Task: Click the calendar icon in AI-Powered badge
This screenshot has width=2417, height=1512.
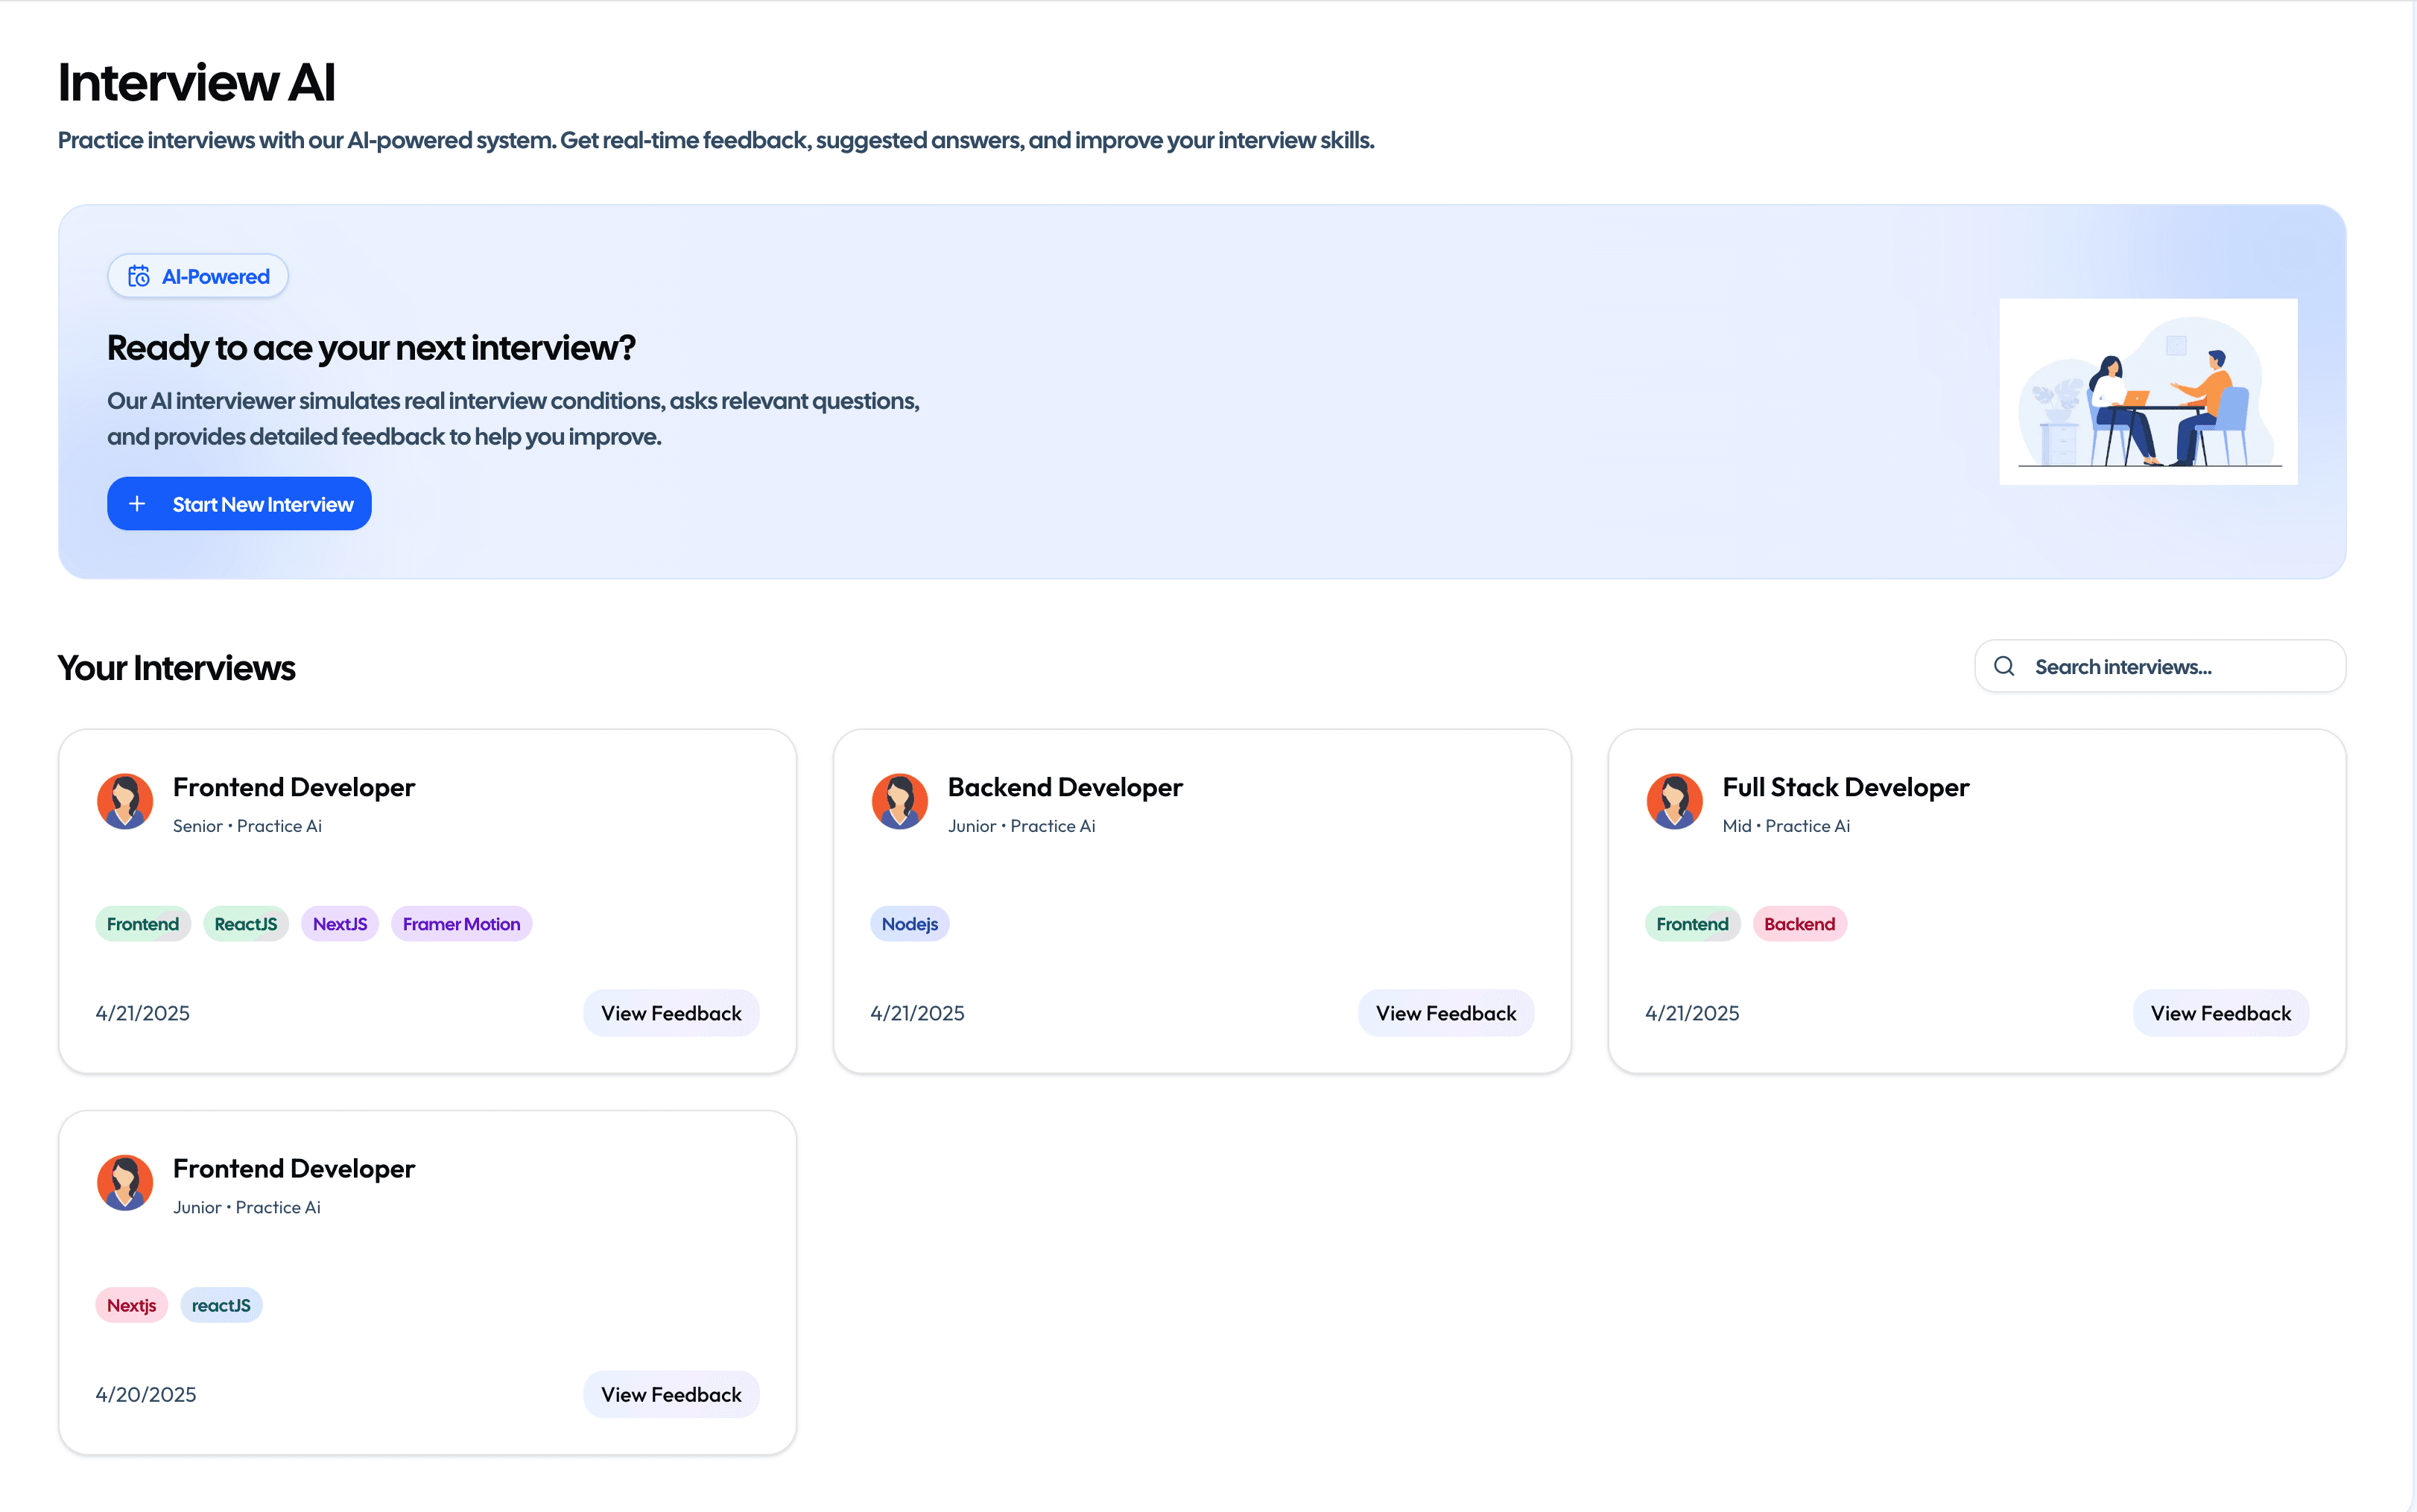Action: 139,276
